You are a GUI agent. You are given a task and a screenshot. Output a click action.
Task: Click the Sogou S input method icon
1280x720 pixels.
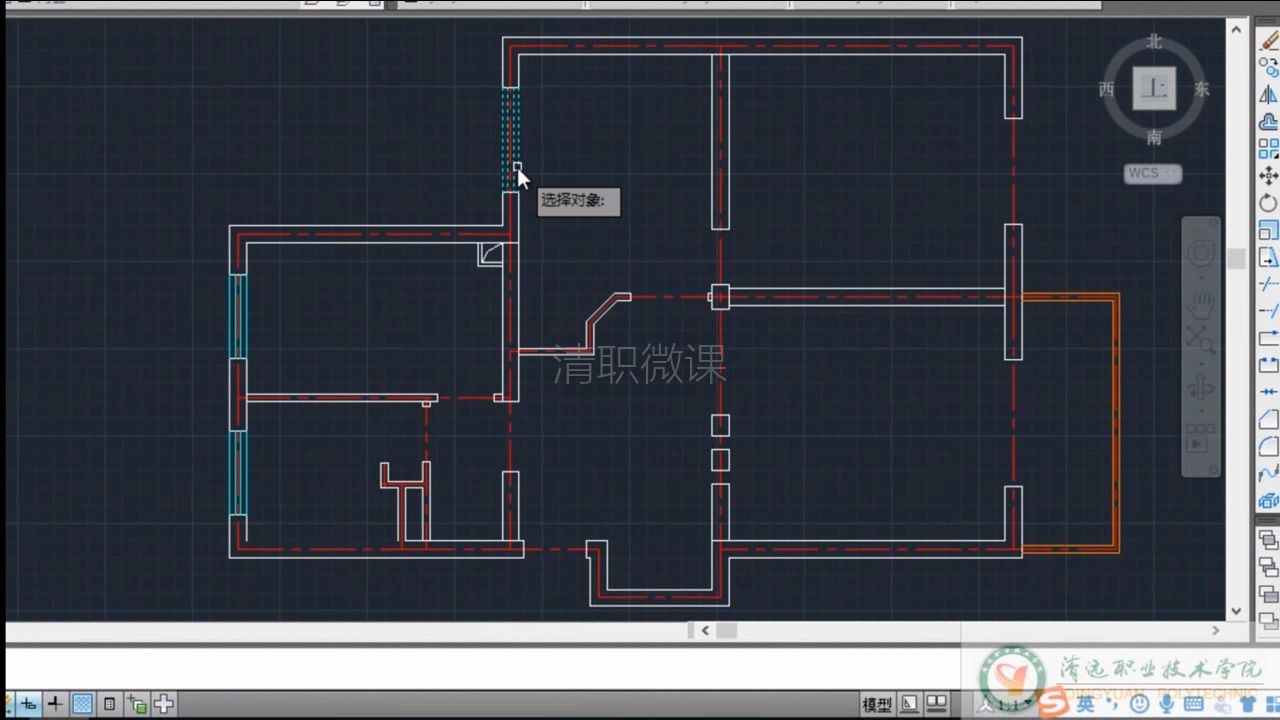click(1053, 704)
